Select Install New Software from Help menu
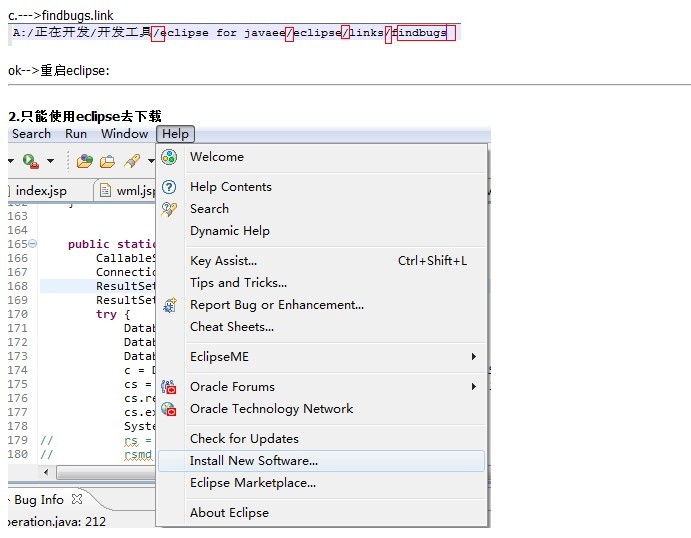The image size is (691, 538). 254,461
